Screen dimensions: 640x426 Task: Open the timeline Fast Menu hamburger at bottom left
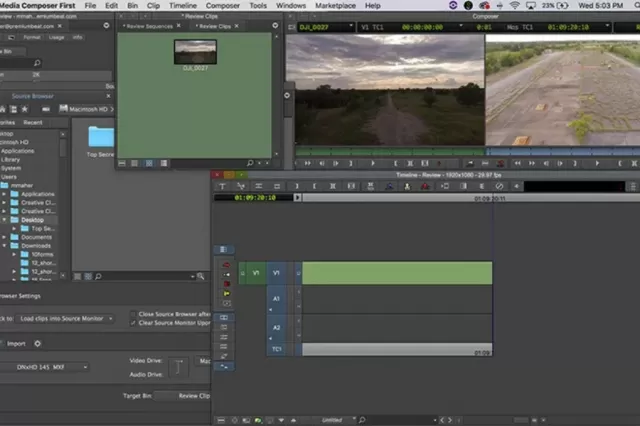click(221, 420)
